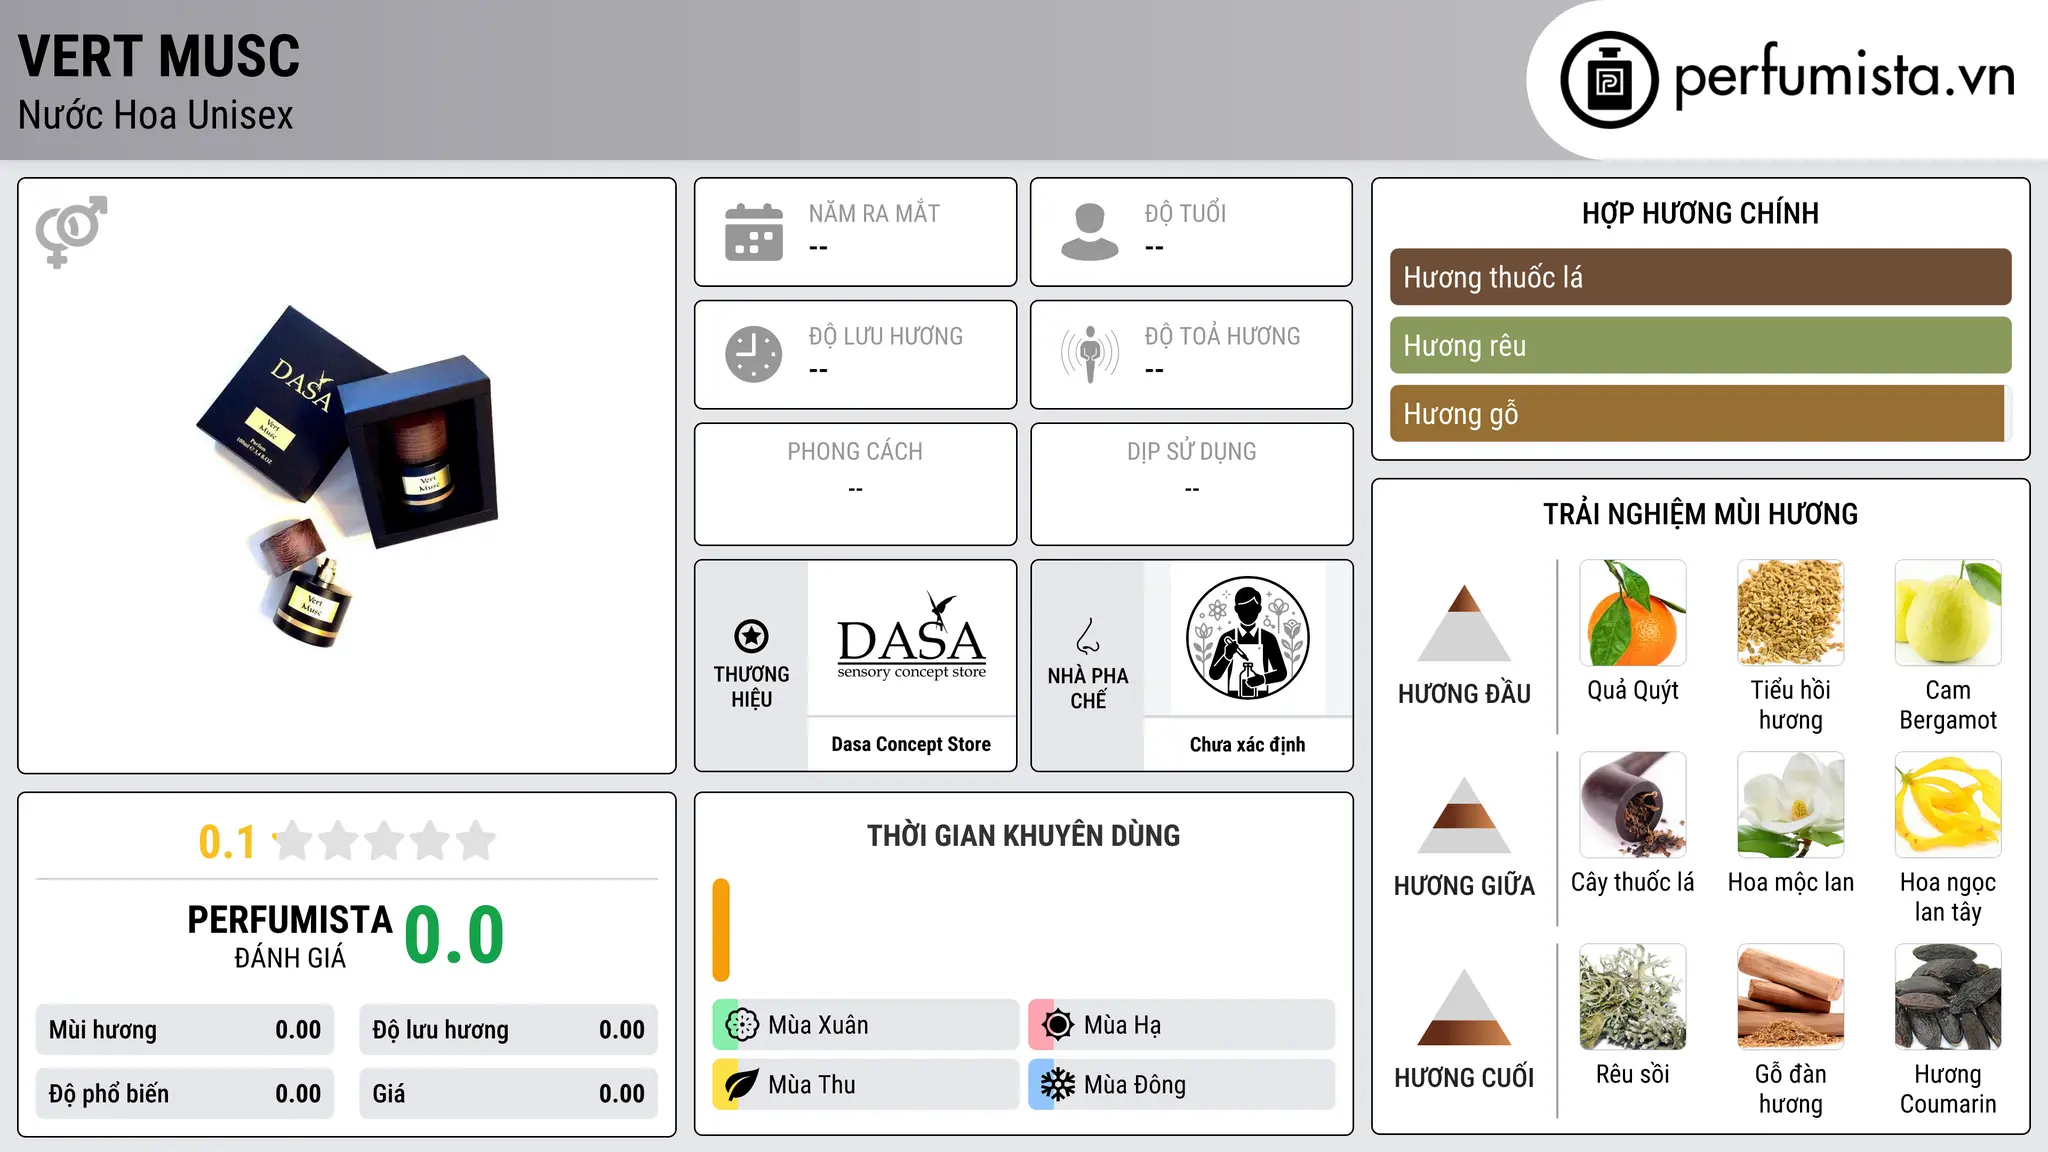Click the Vert Musc product photo
Screen dimensions: 2048x1152
pyautogui.click(x=347, y=476)
